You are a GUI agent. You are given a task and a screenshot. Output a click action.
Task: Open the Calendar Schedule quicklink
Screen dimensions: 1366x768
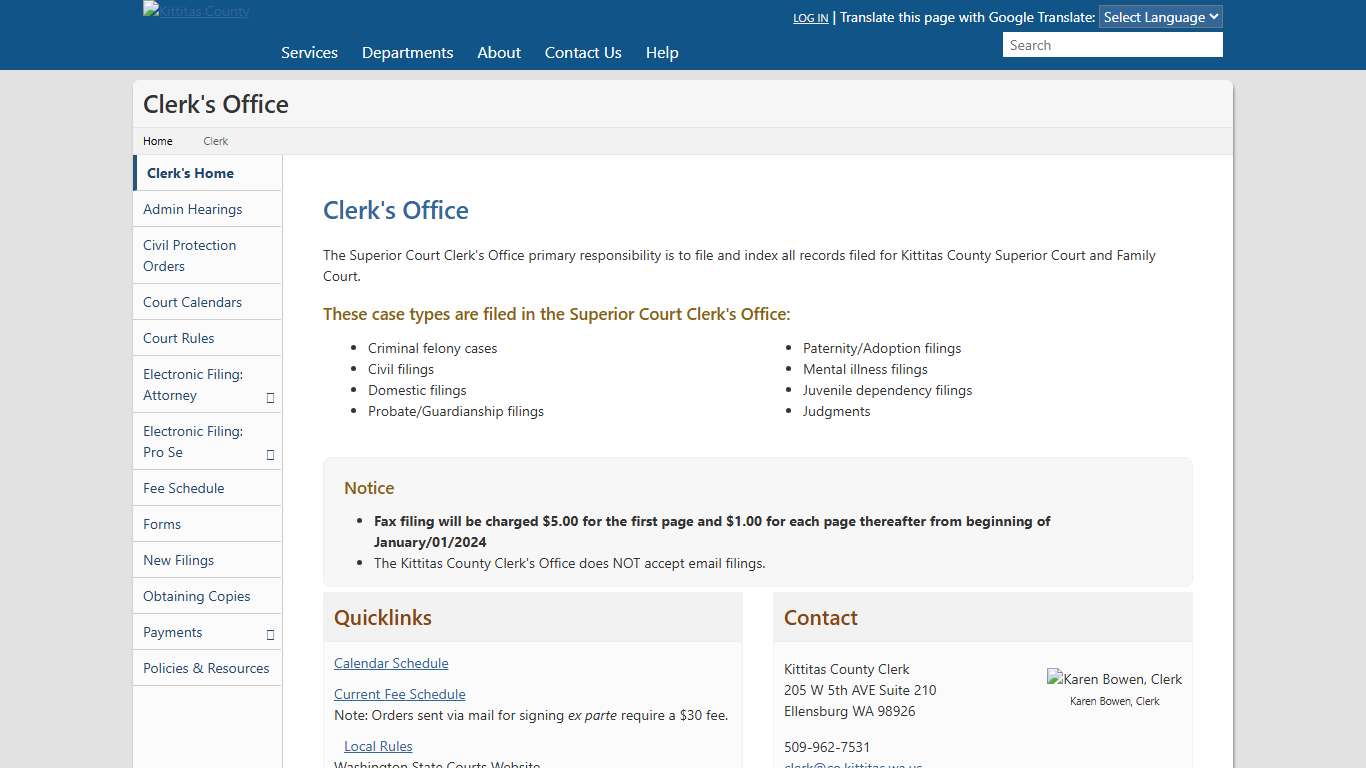(390, 663)
